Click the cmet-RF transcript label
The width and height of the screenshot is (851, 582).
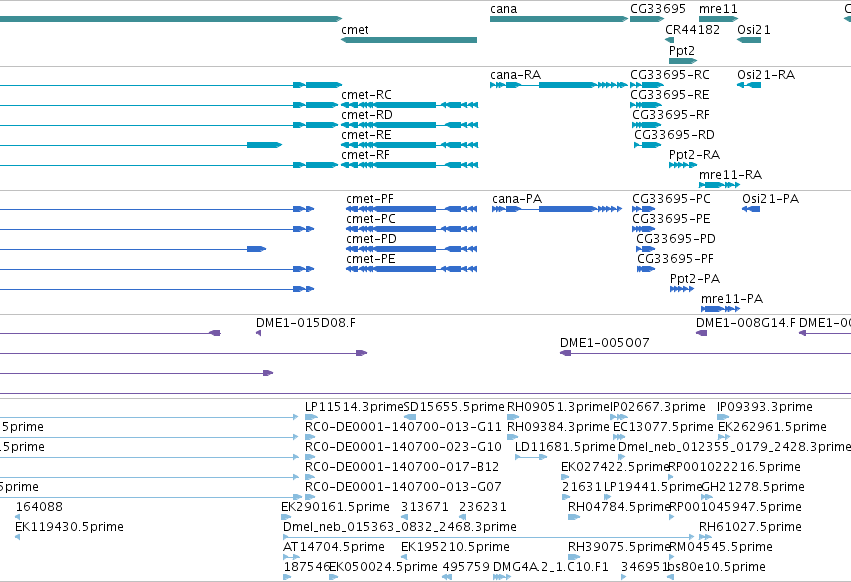(366, 155)
